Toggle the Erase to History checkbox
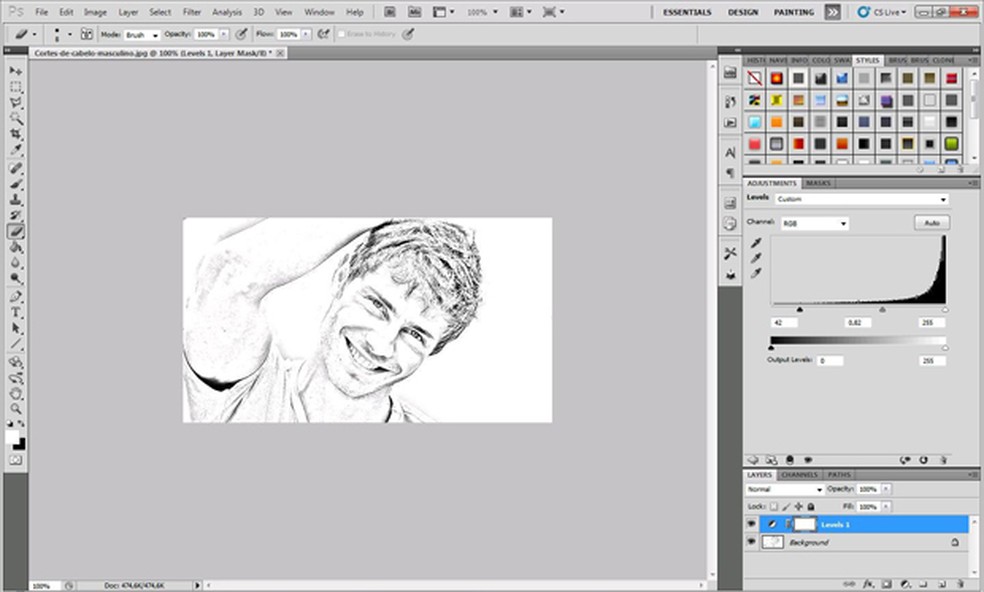Screen dimensions: 984x592 tap(341, 34)
